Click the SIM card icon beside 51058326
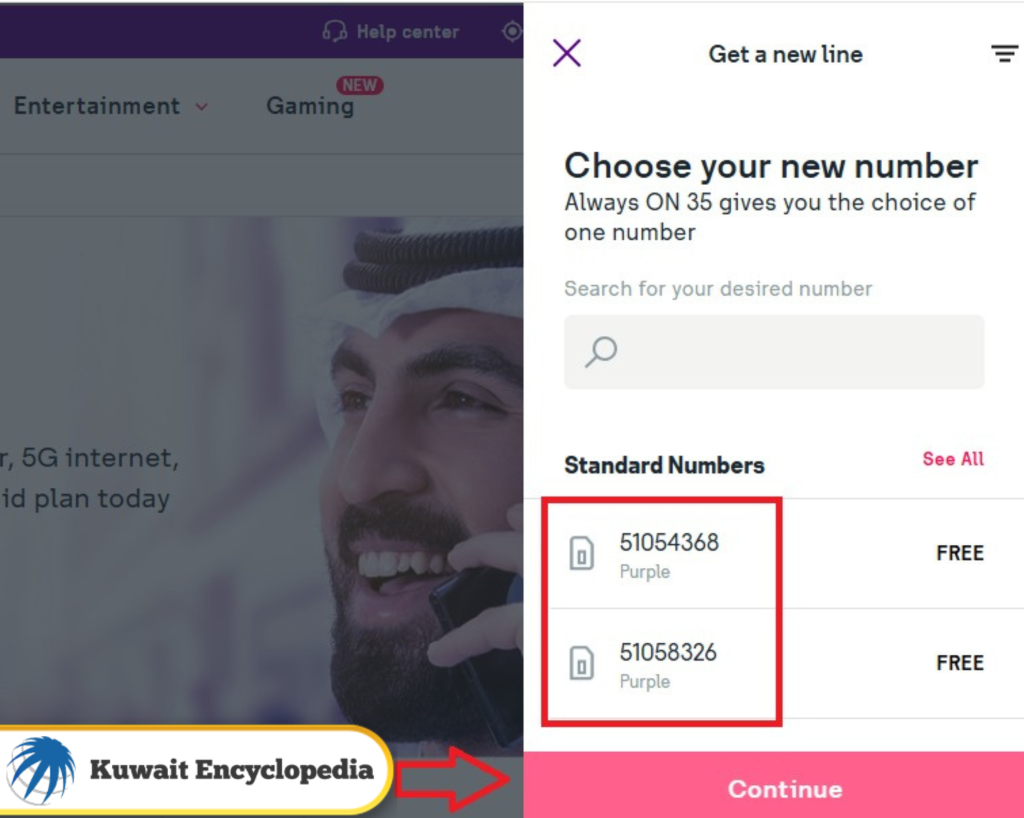This screenshot has height=818, width=1024. [x=582, y=663]
